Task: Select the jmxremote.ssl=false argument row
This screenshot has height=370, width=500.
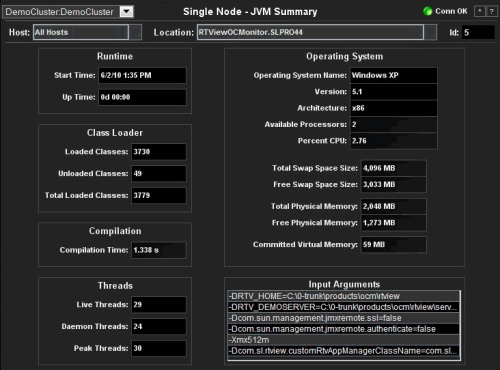Action: pyautogui.click(x=344, y=318)
